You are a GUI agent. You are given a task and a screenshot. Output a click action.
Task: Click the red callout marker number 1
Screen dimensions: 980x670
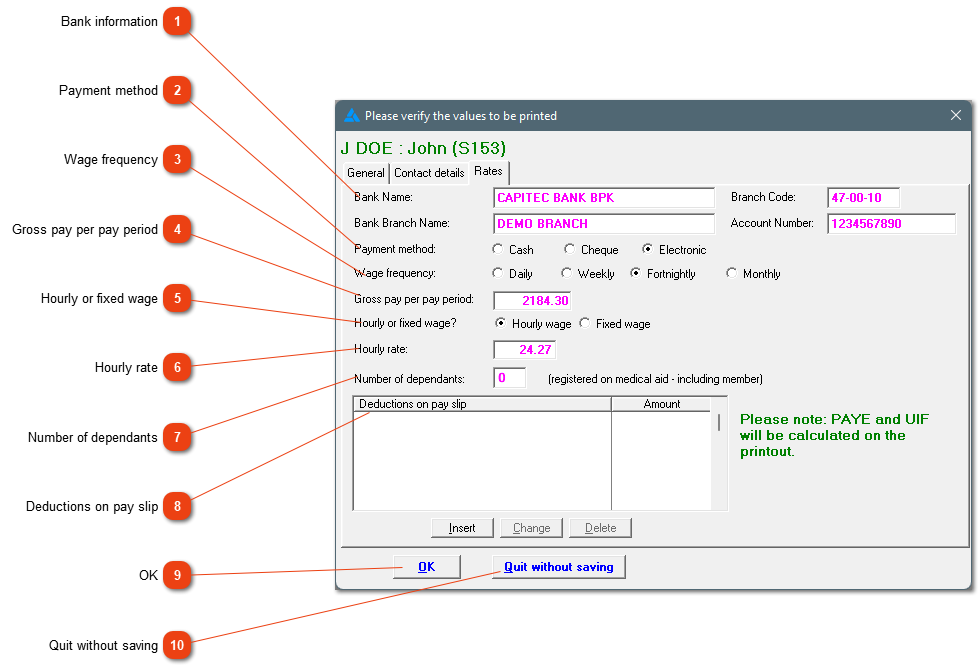point(178,22)
